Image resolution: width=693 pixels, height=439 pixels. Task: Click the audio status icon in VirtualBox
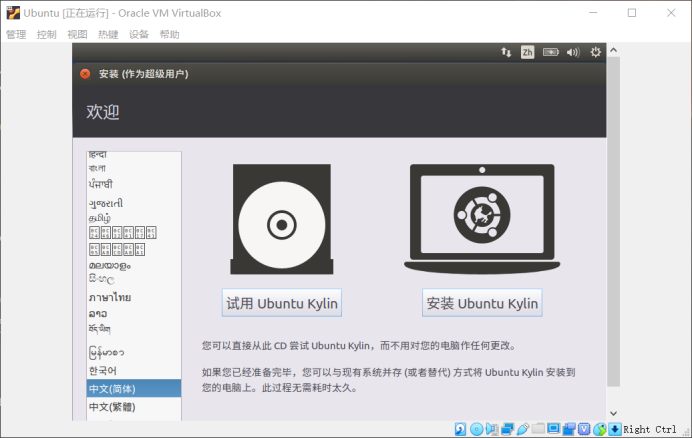point(492,429)
